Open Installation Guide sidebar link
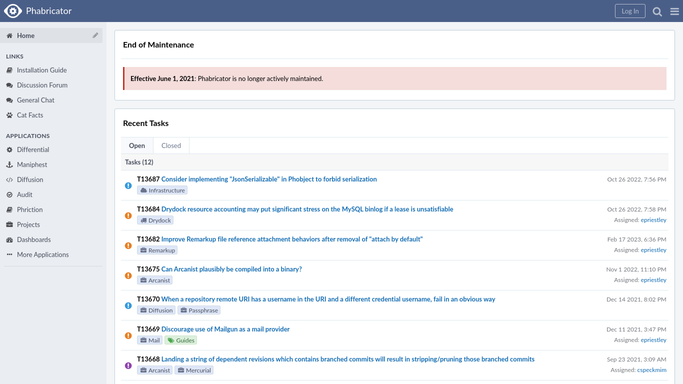 point(42,70)
